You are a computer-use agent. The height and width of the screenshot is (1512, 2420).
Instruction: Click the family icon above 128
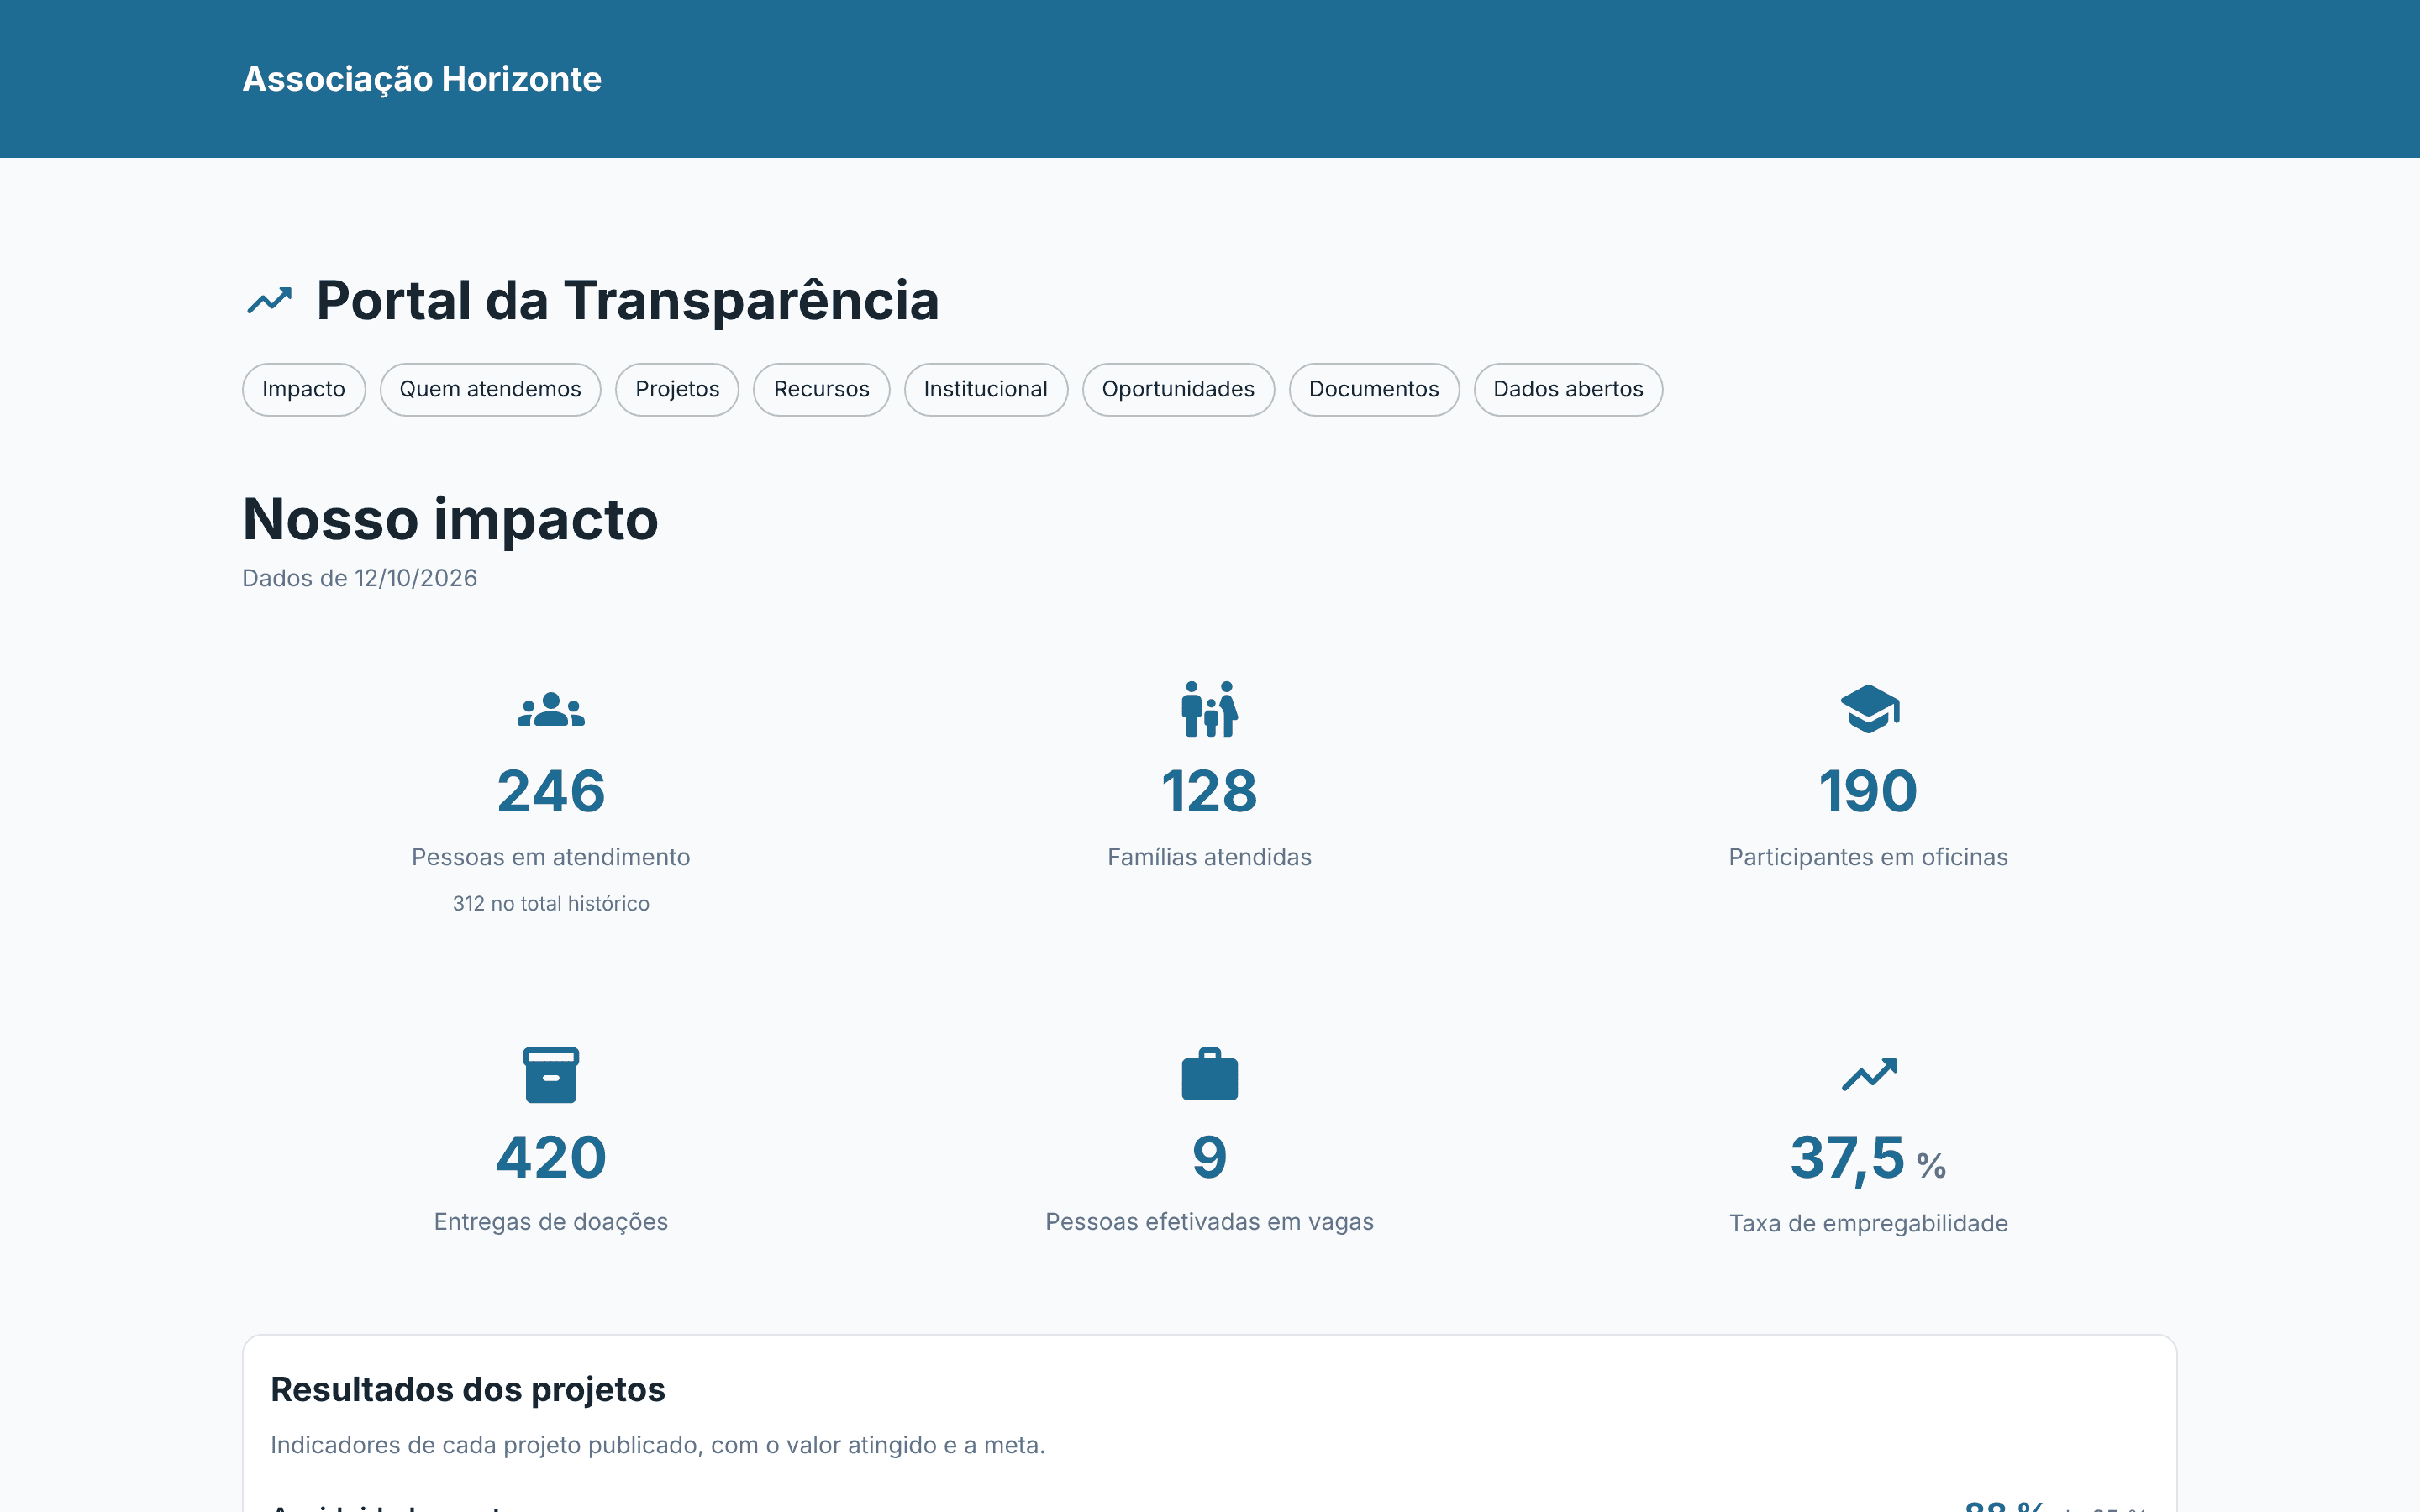point(1209,709)
